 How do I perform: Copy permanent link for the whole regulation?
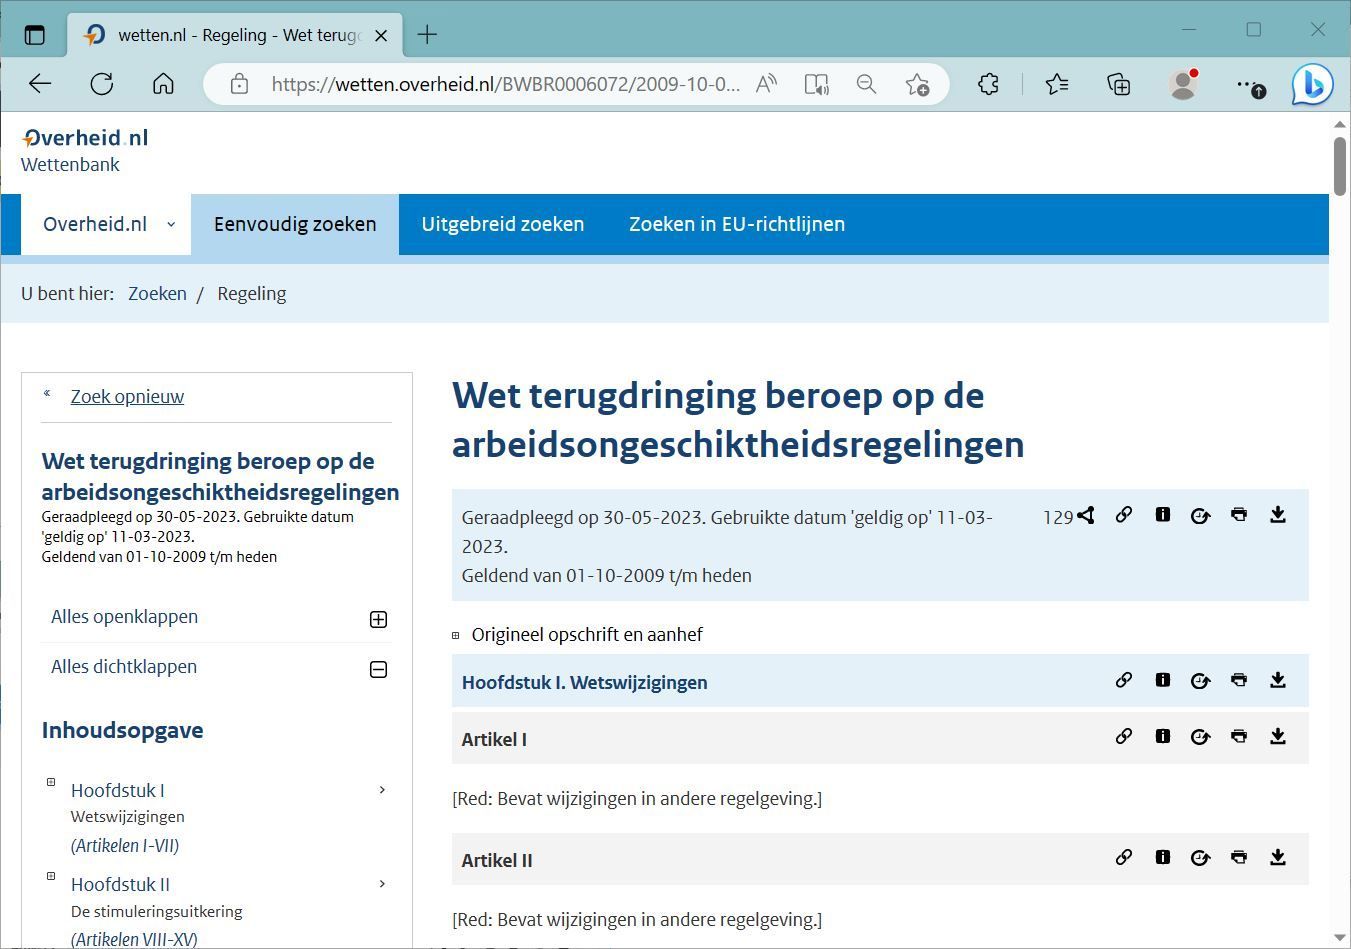tap(1124, 514)
